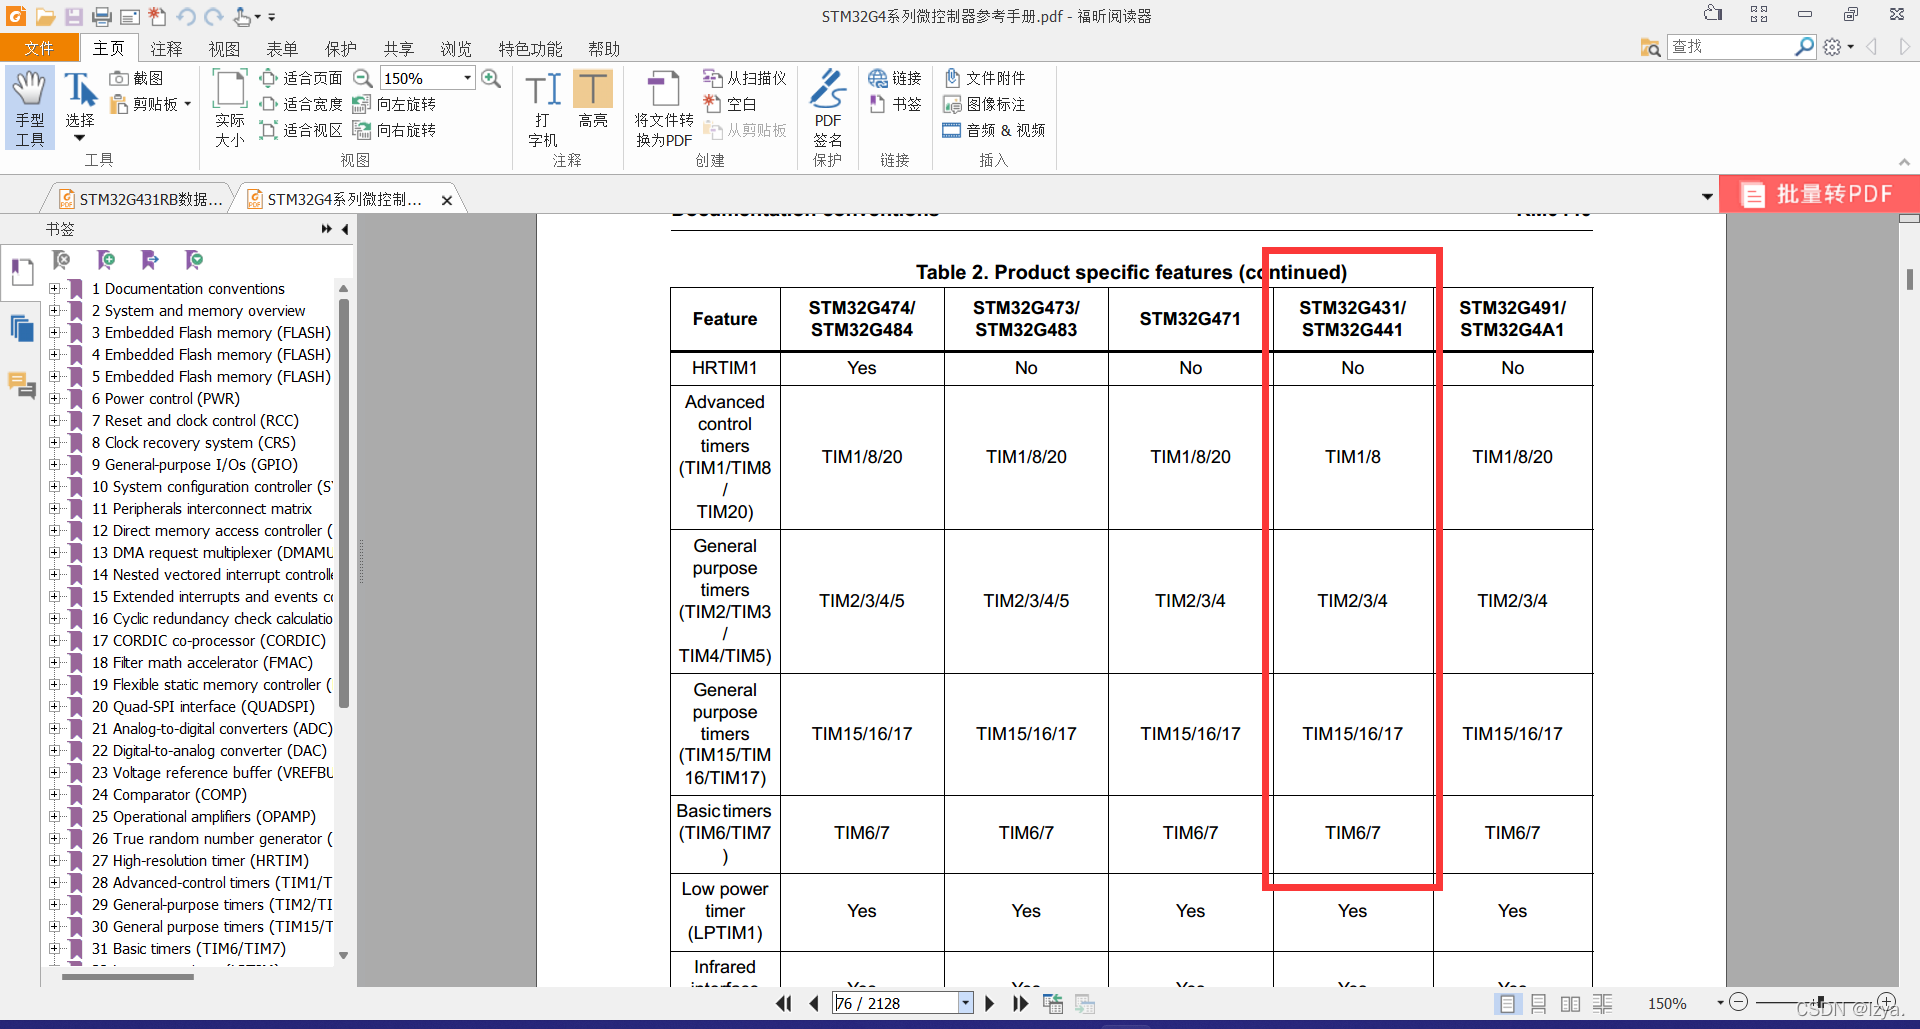
Task: Click zoom in magnifier icon
Action: click(491, 78)
